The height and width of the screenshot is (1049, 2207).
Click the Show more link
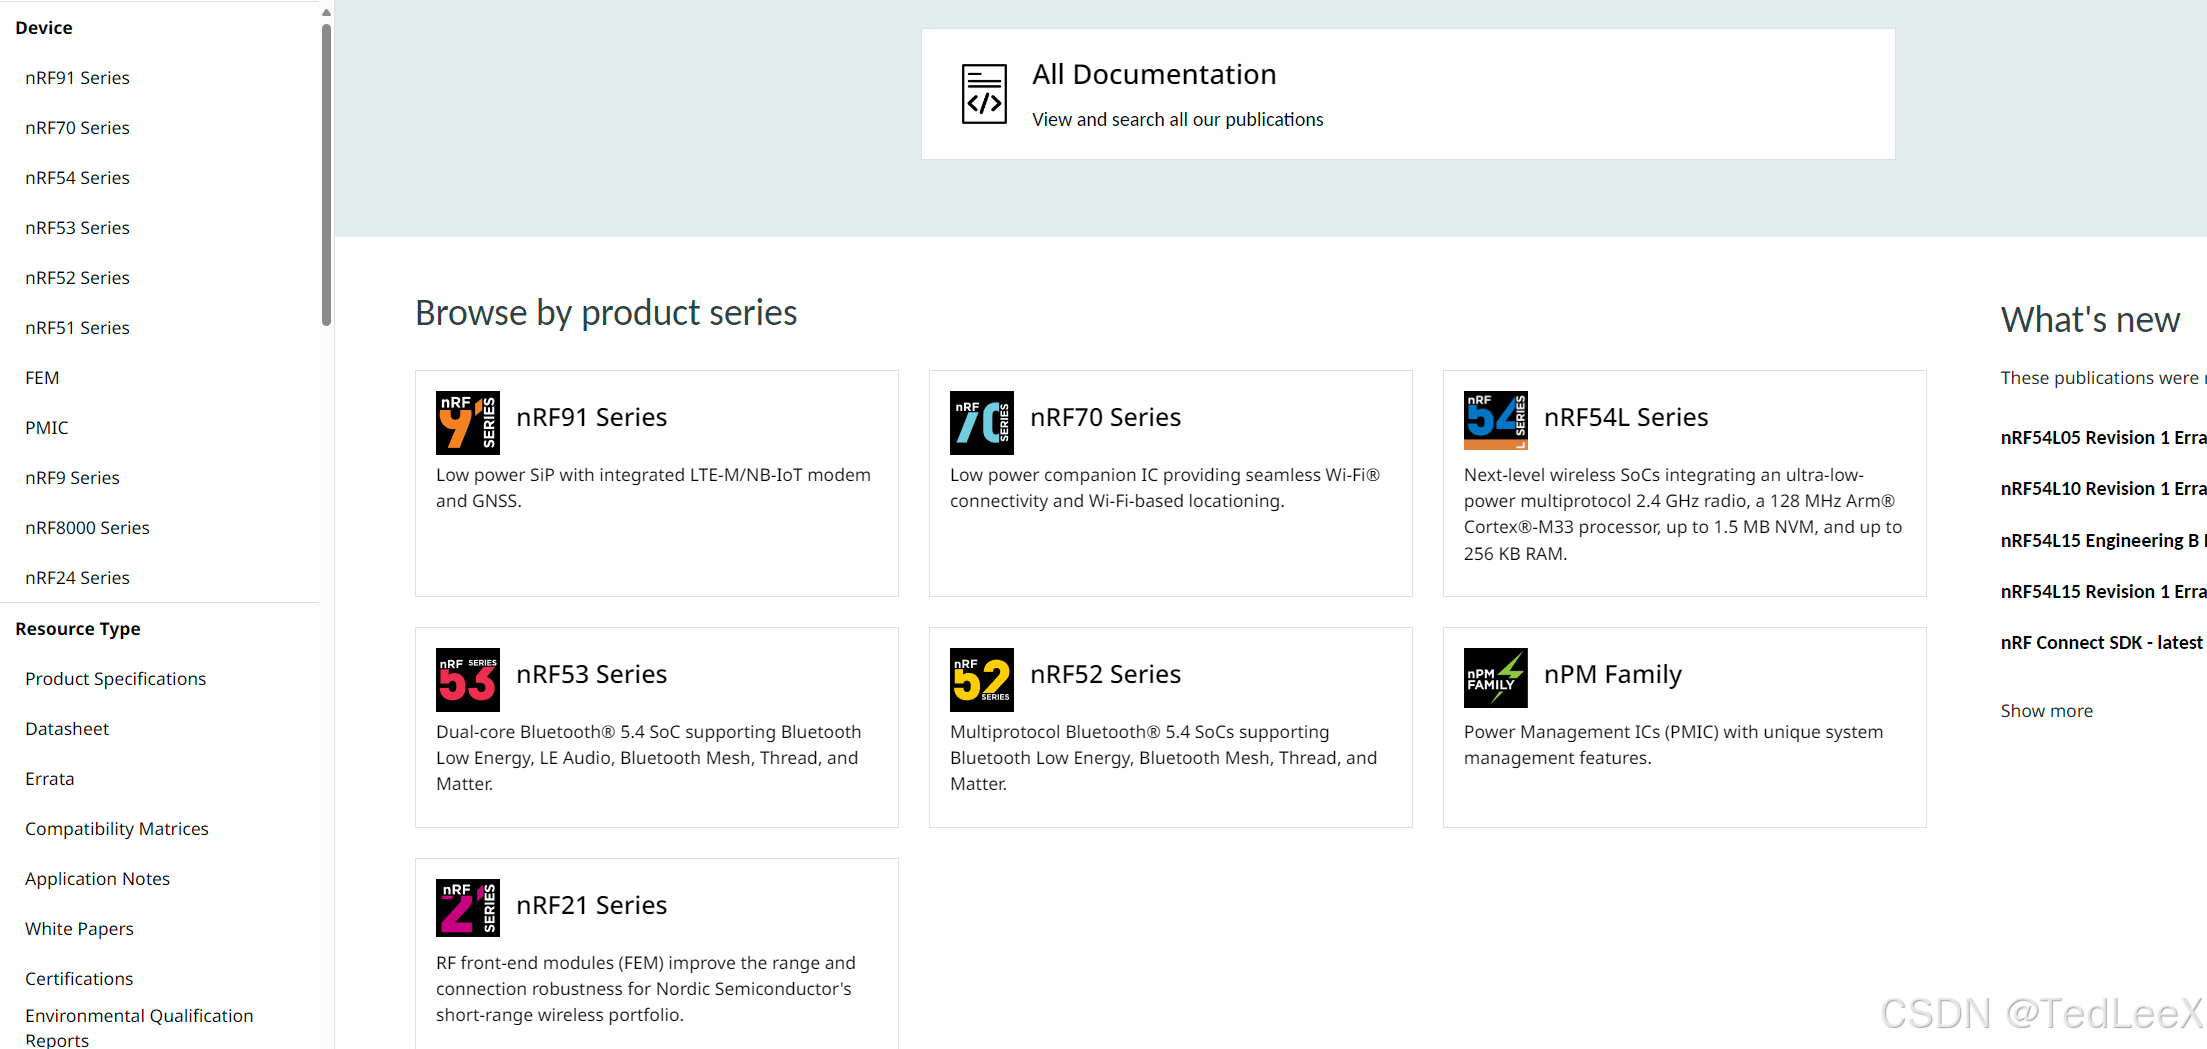2046,710
